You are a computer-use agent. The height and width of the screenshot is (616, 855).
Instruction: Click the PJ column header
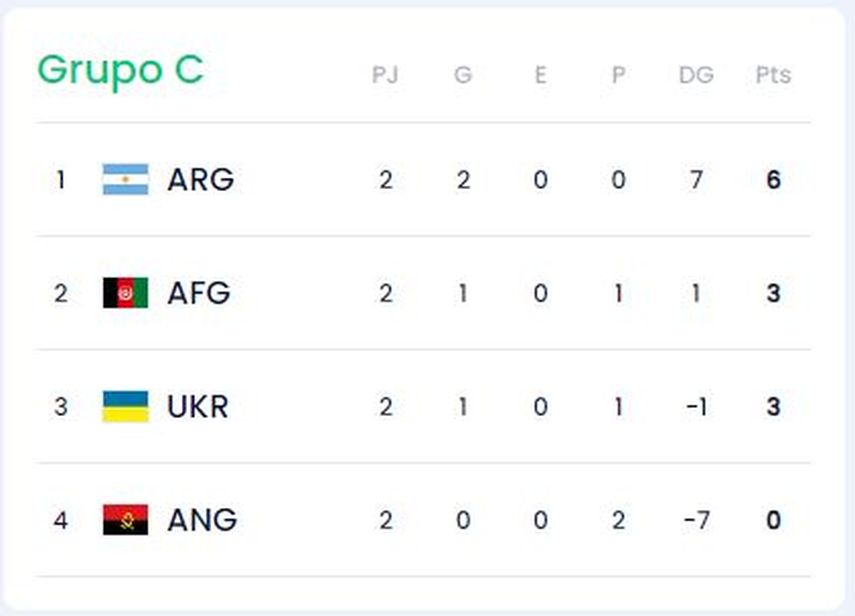[x=385, y=75]
